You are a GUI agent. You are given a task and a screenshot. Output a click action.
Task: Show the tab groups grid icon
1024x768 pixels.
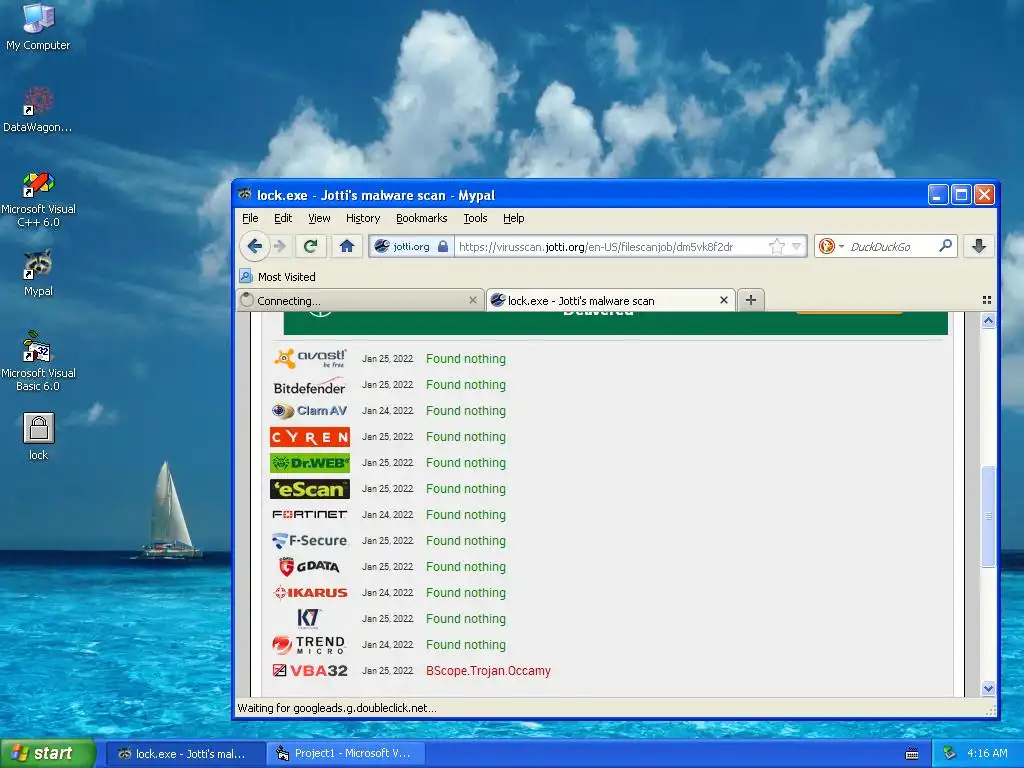987,300
